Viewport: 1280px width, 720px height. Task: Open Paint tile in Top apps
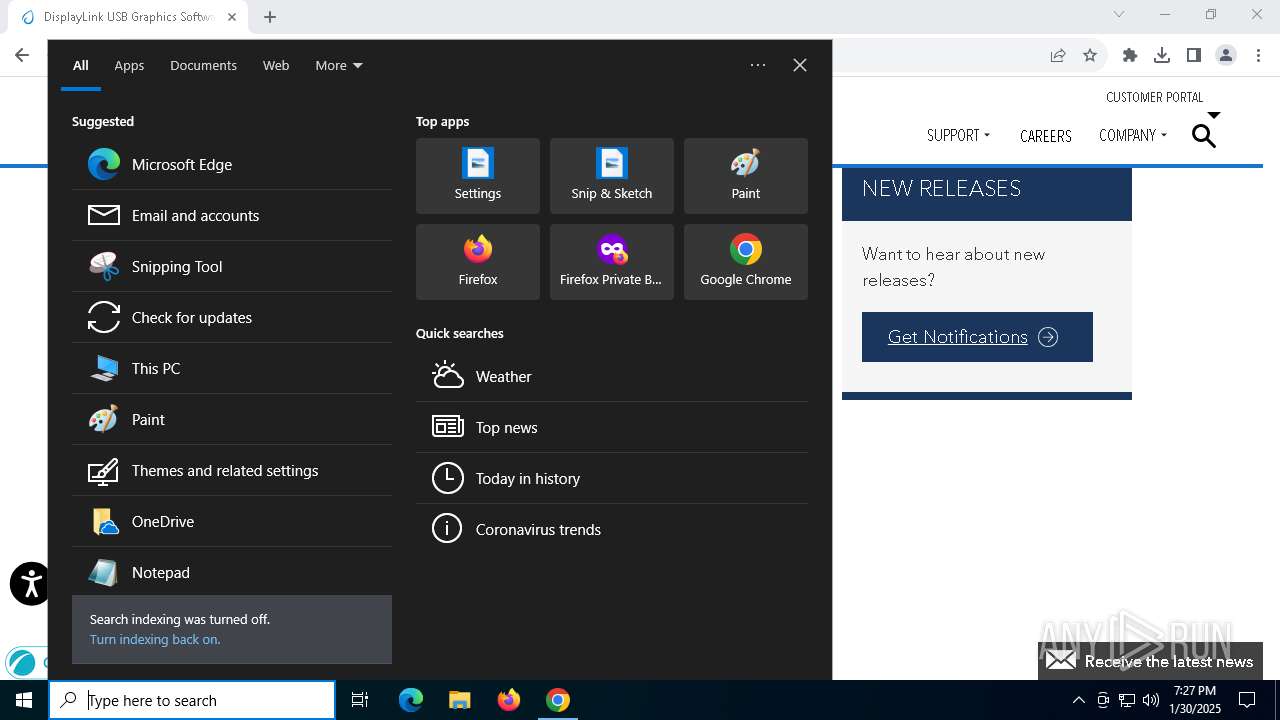coord(746,176)
